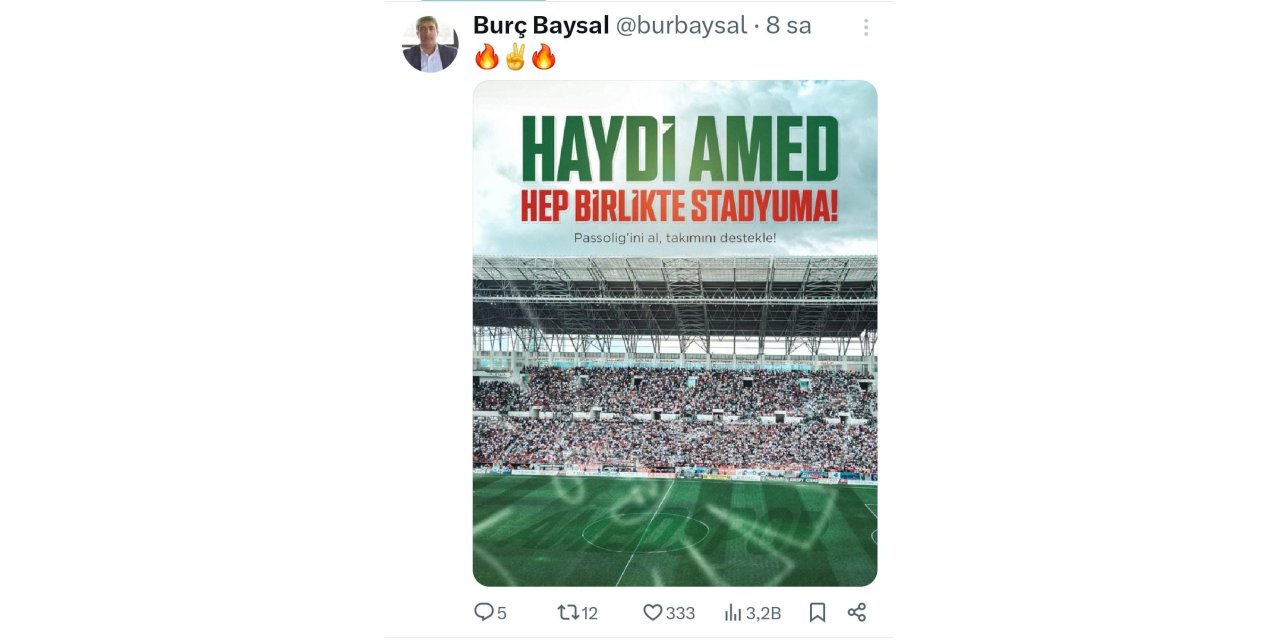Open the tweet via the 8 sa timestamp
Viewport: 1280px width, 640px height.
coord(788,26)
